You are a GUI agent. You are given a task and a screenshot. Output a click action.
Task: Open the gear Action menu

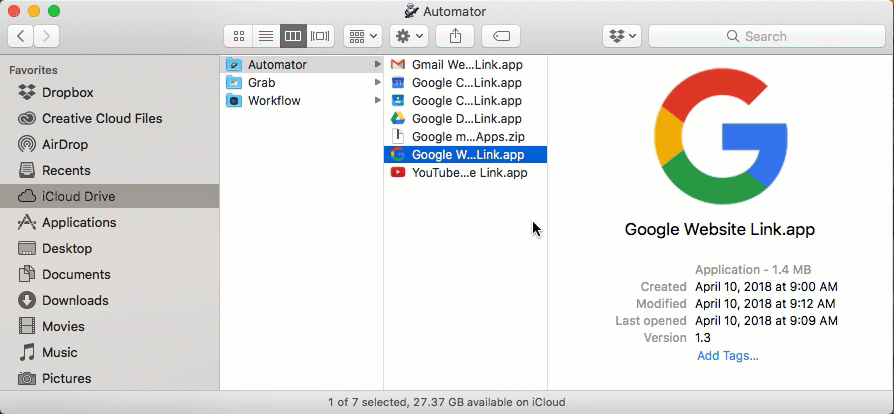pos(409,36)
